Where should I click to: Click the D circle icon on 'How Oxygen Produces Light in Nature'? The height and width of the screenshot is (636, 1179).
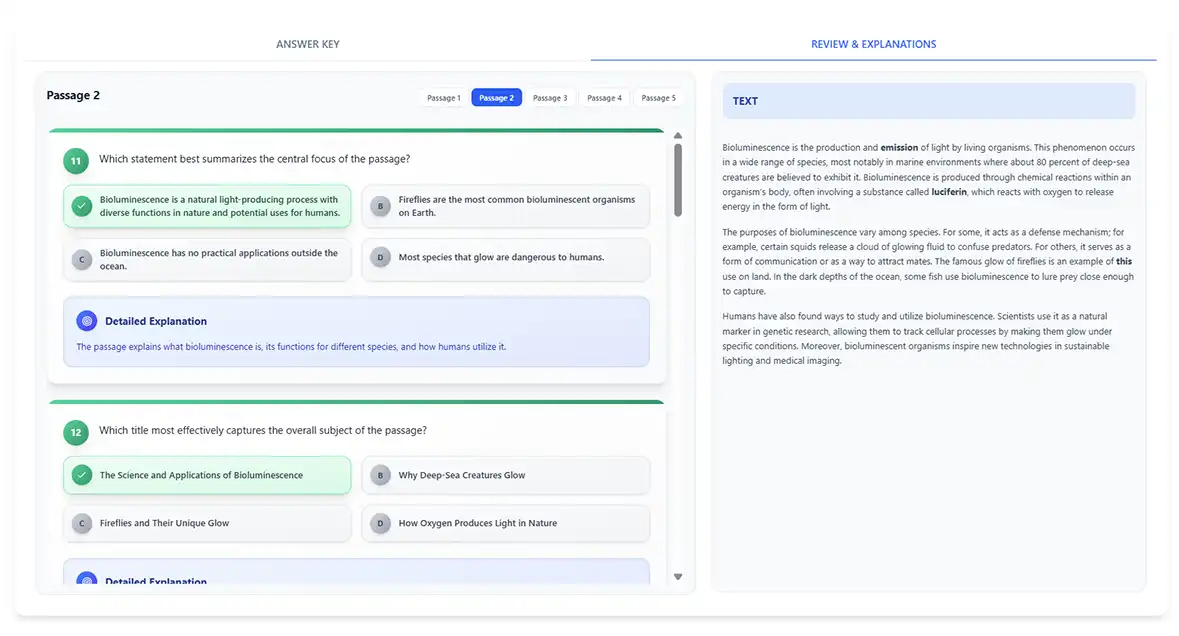[x=380, y=522]
